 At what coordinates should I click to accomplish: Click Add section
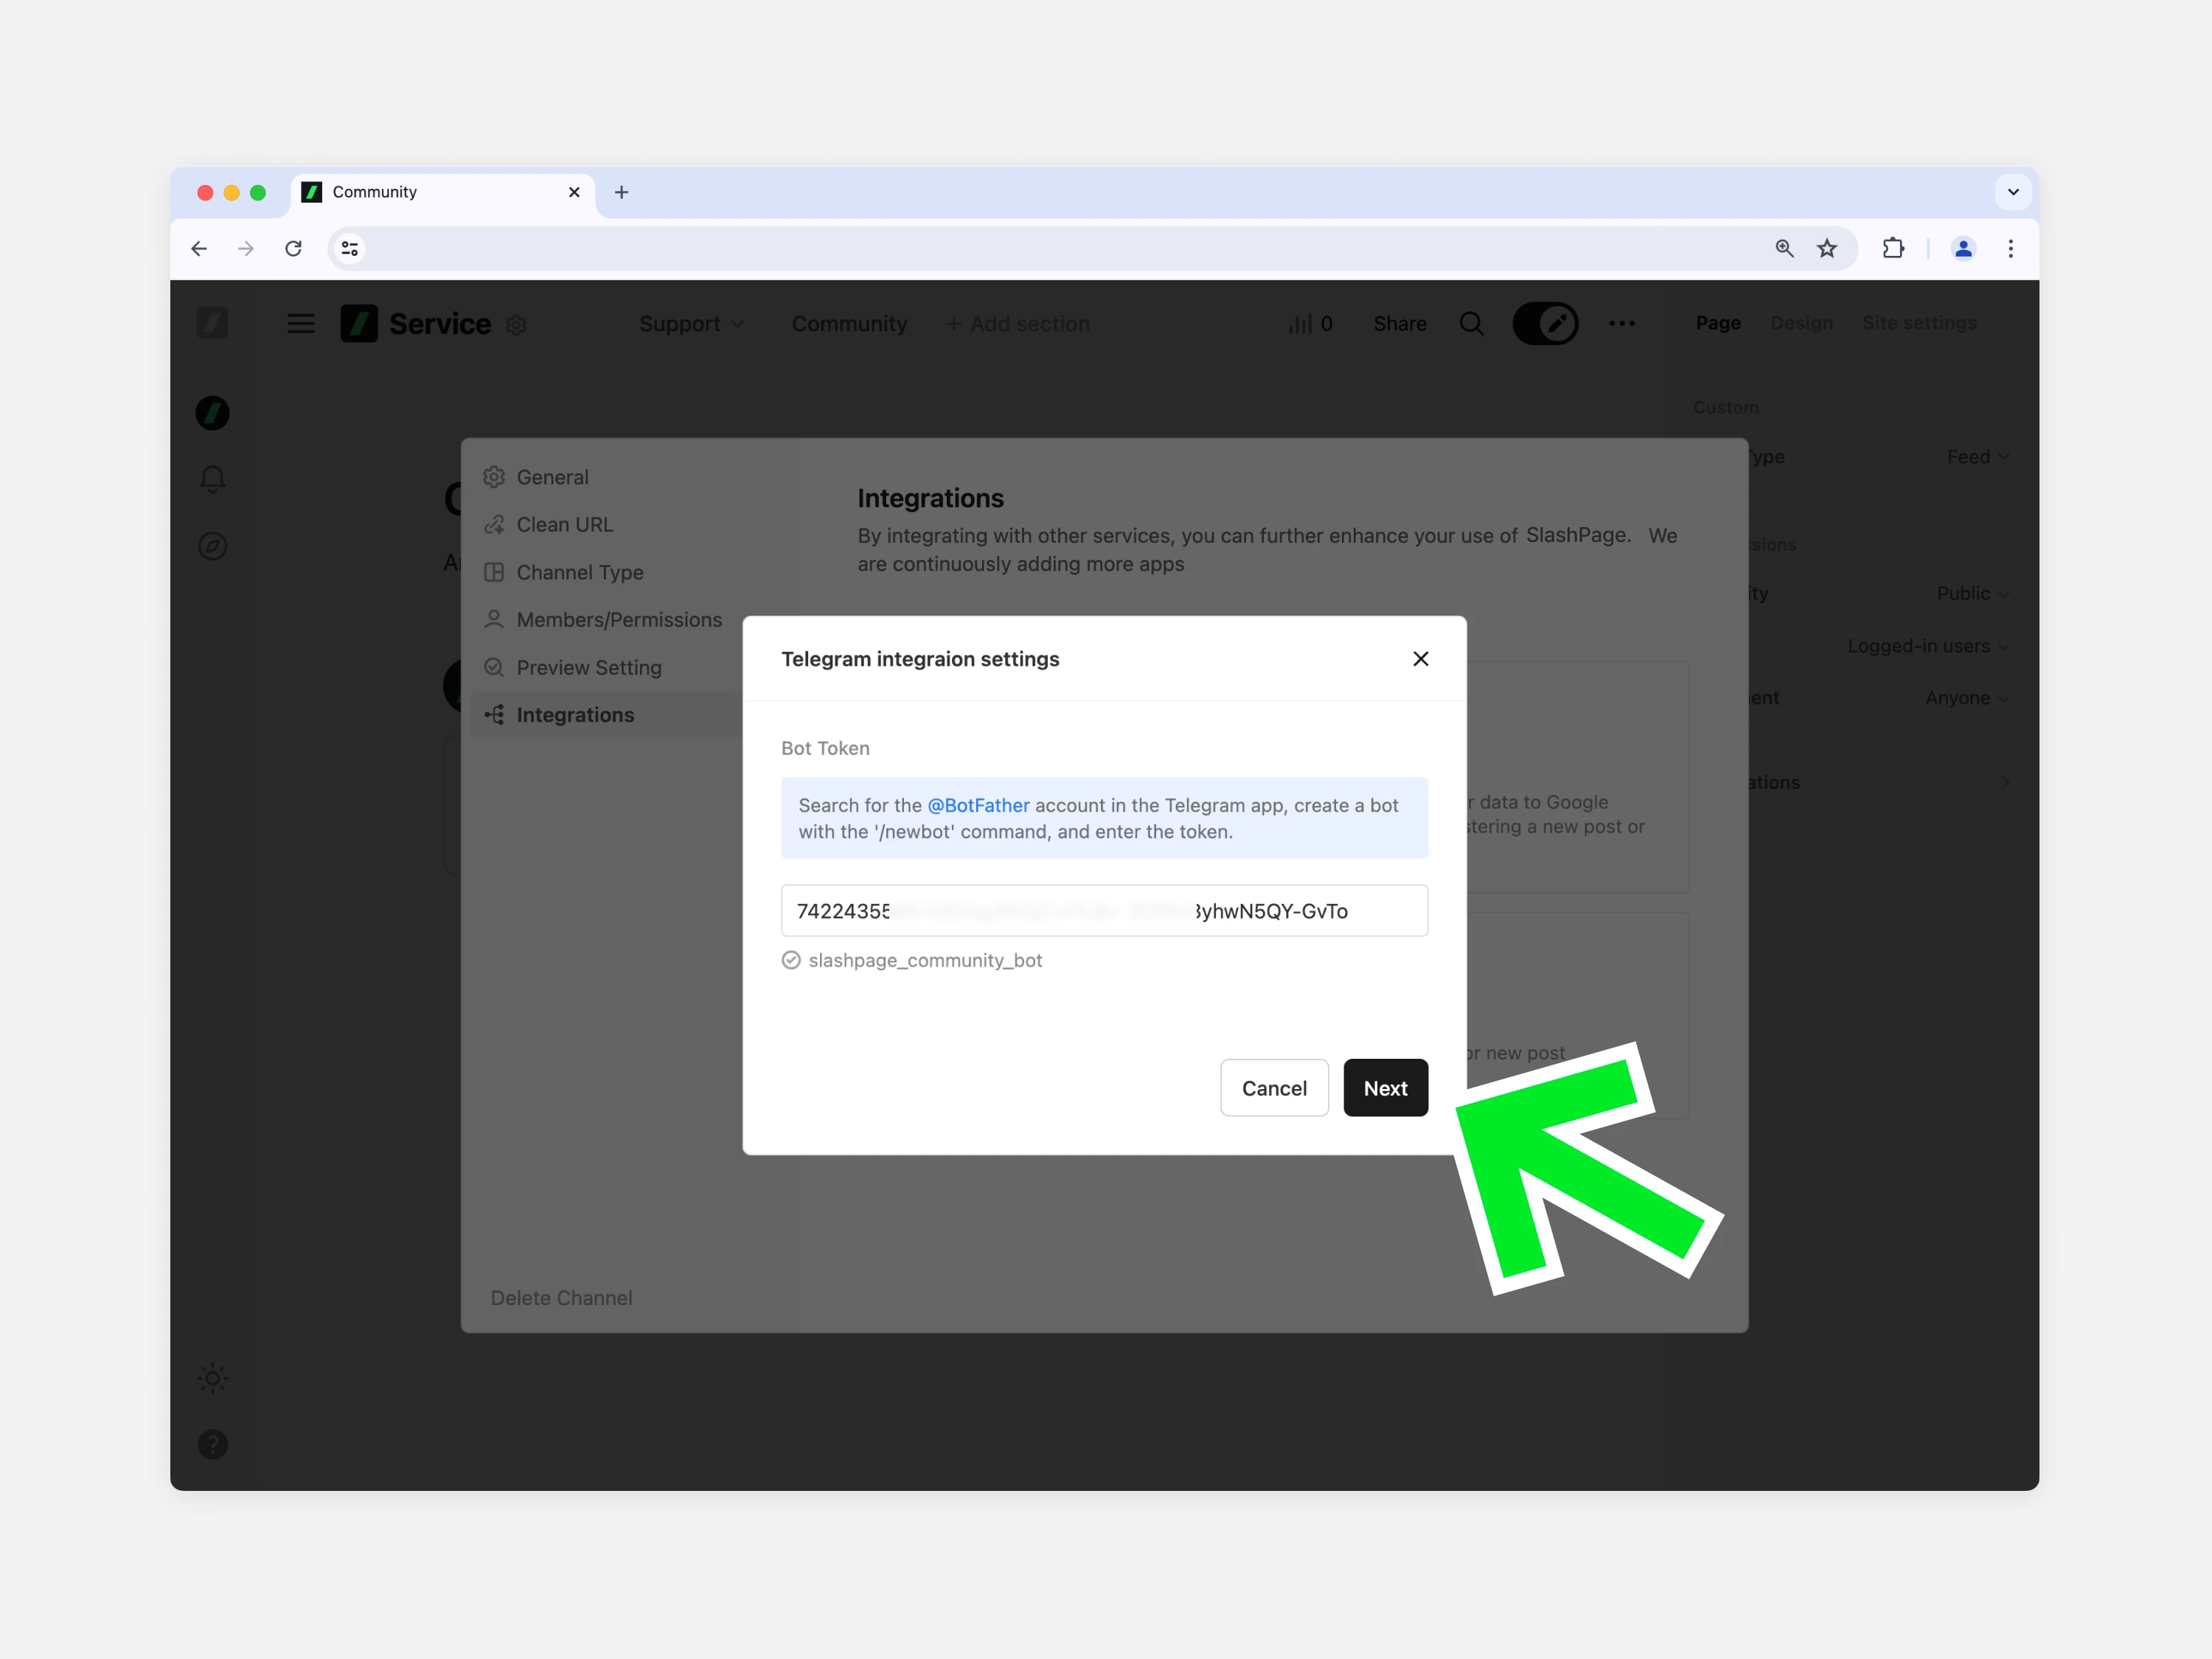click(1018, 324)
